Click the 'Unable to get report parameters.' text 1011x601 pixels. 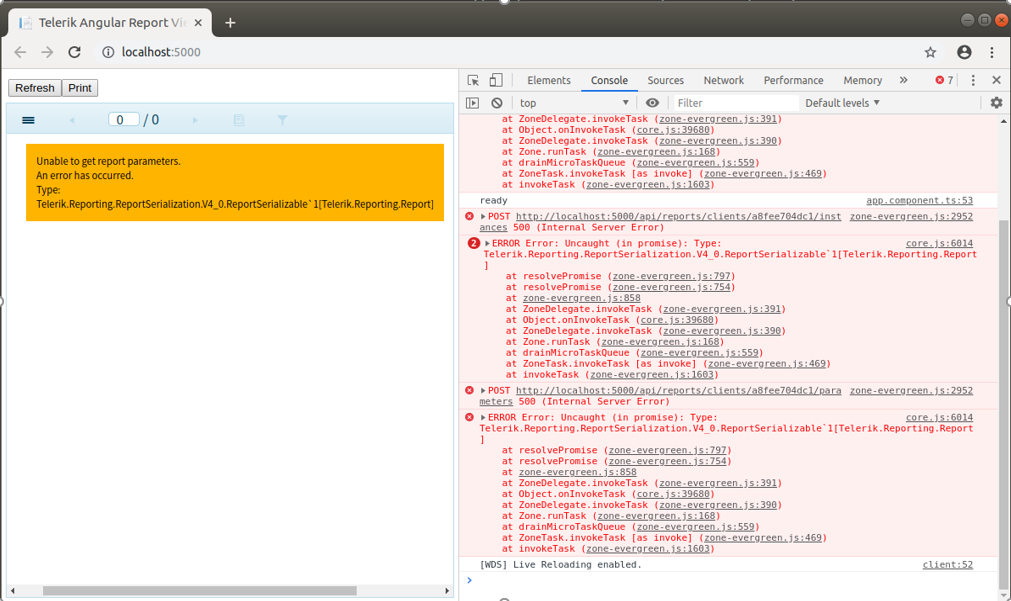click(x=108, y=161)
